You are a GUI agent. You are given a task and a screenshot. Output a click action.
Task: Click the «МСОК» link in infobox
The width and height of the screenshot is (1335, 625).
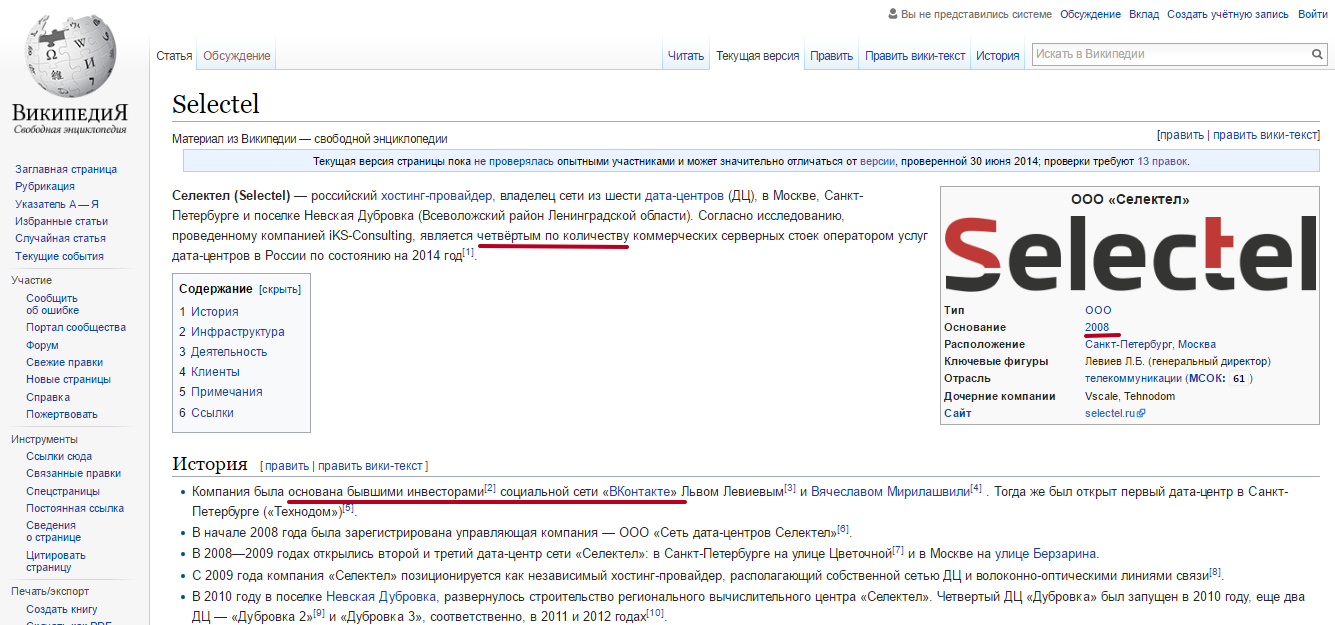click(x=1204, y=378)
